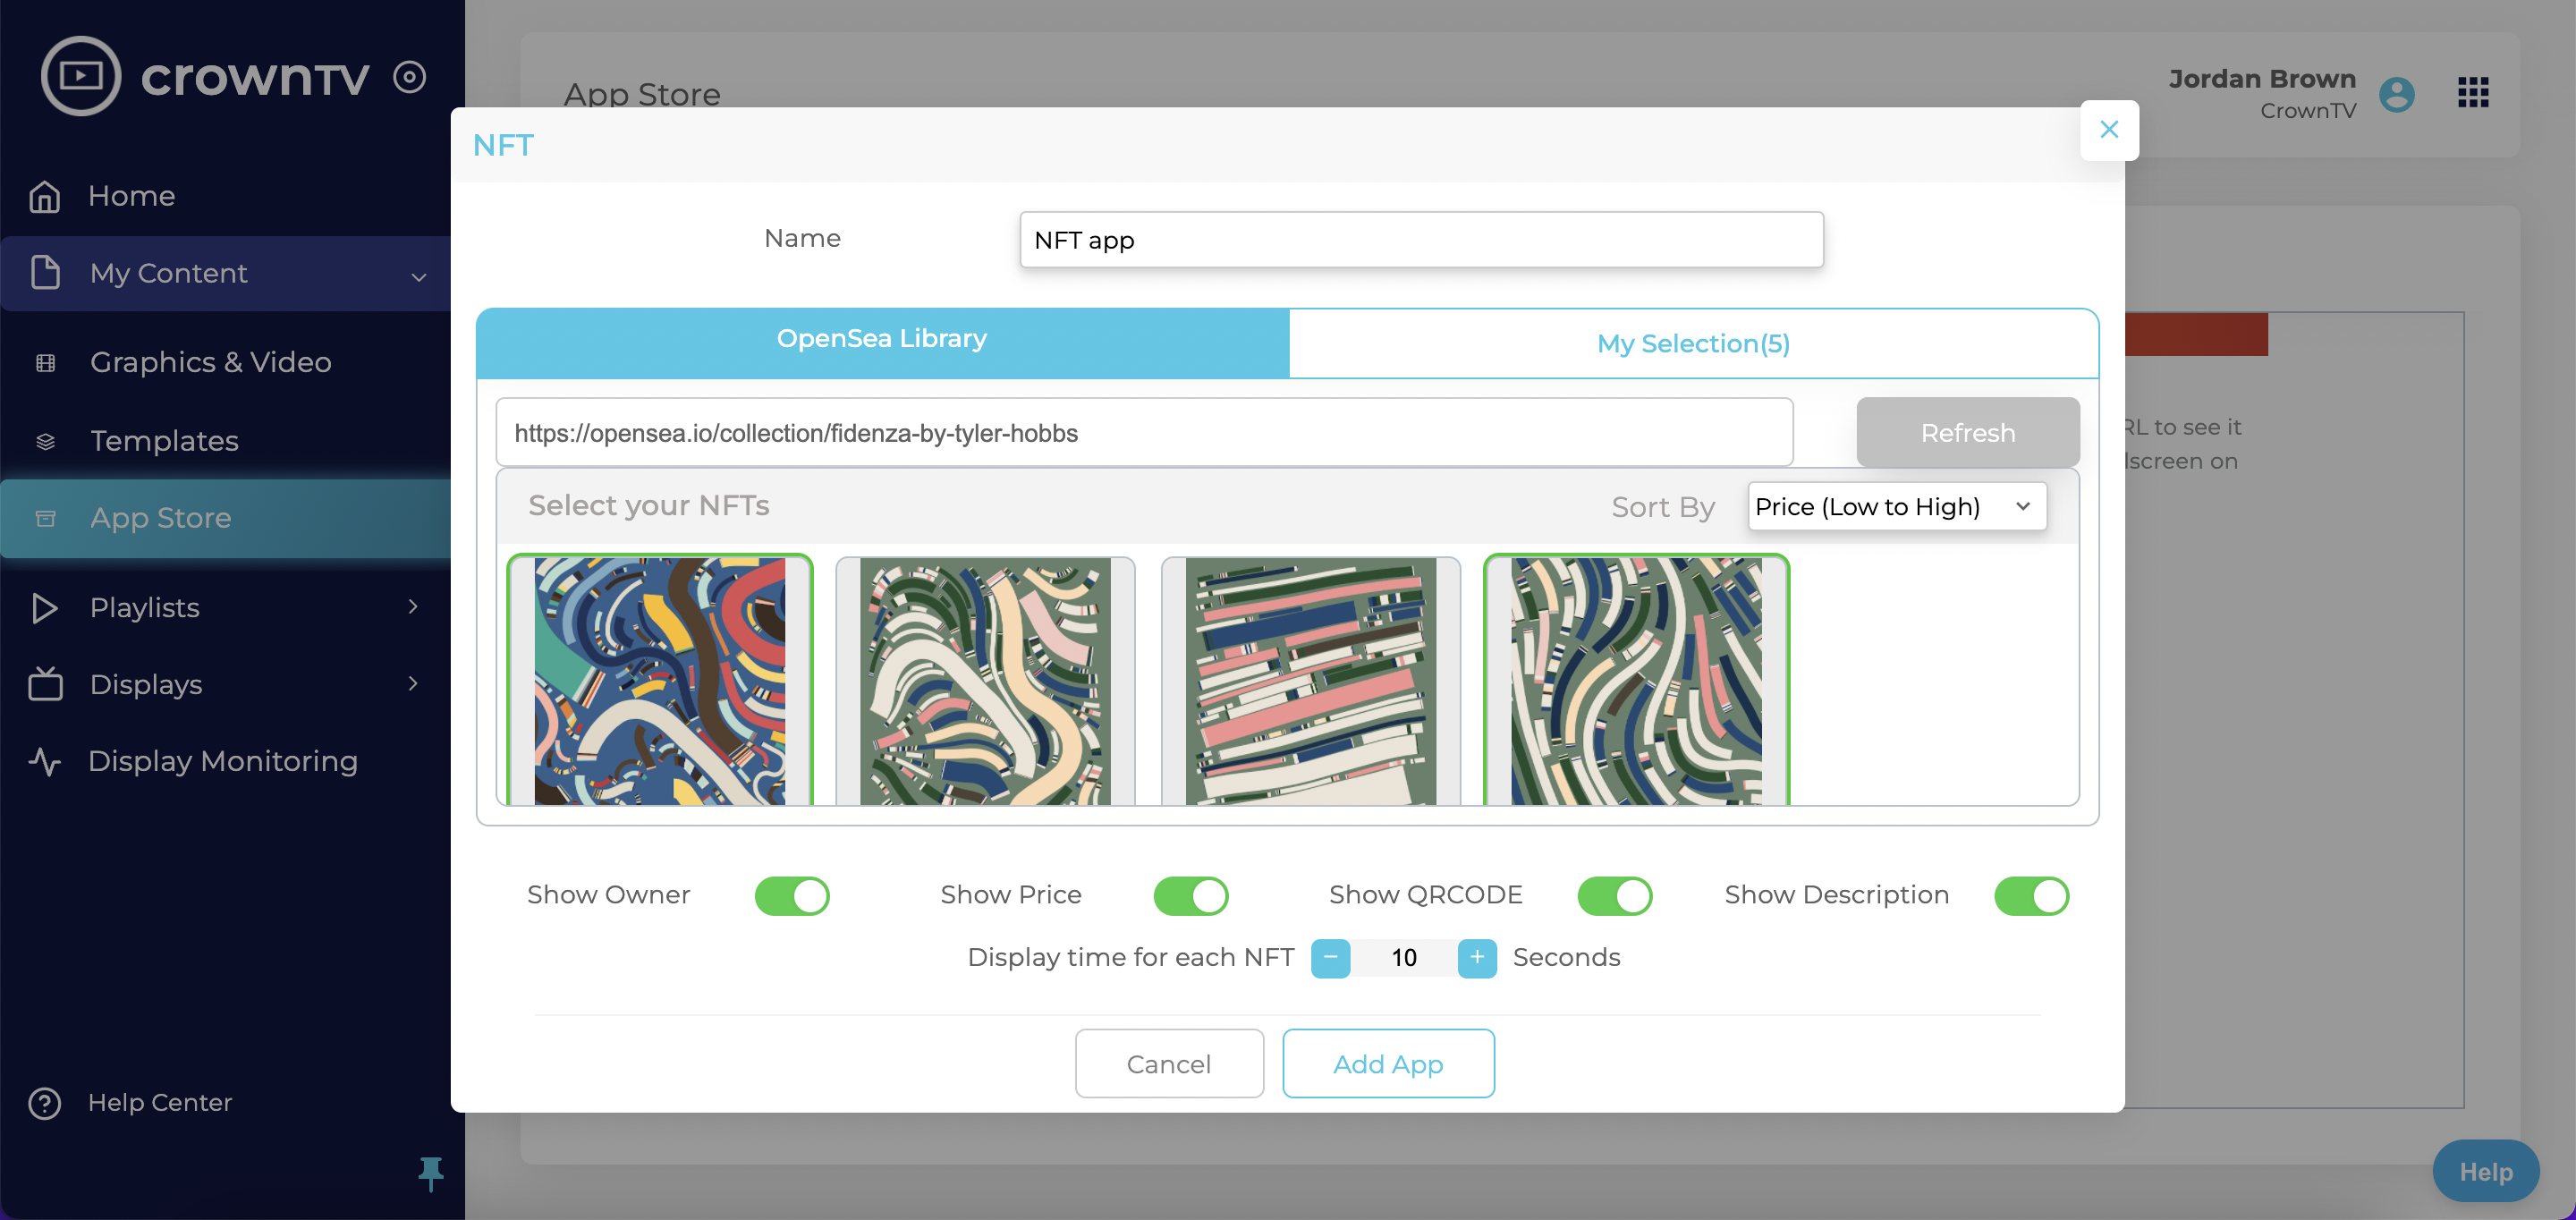Click the blue Help chat button

pos(2486,1172)
